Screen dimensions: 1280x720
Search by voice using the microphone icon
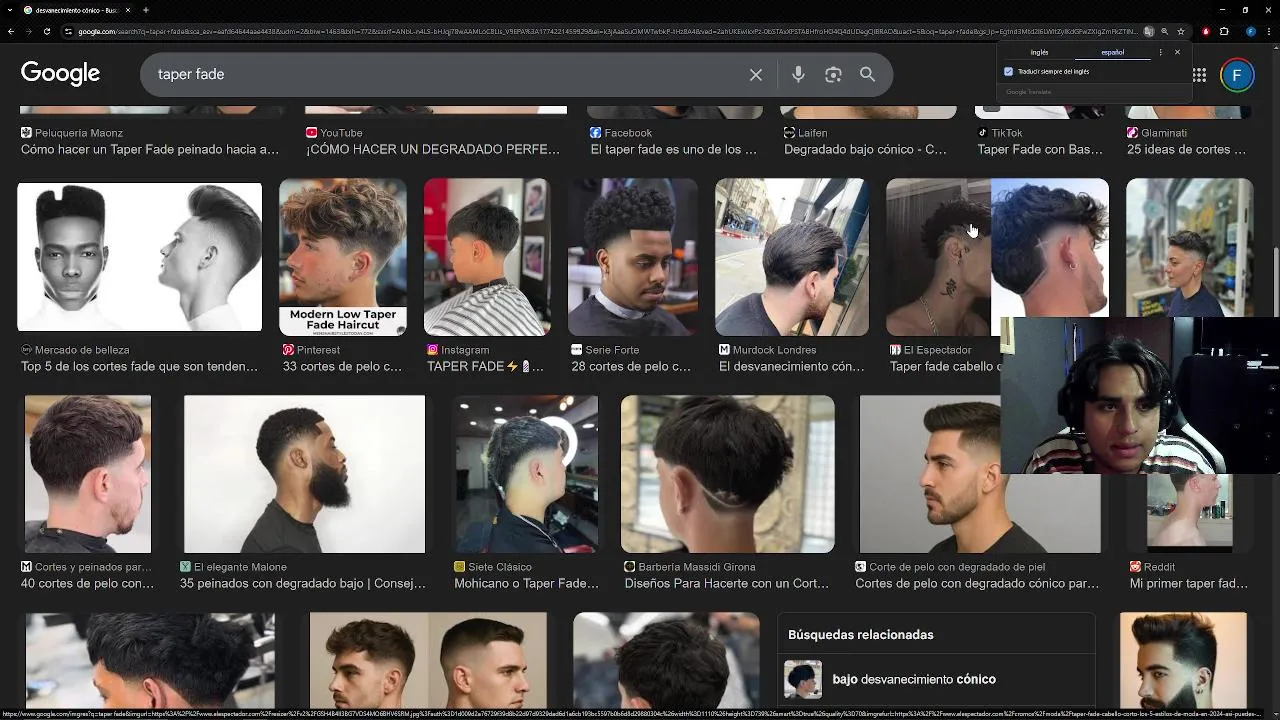point(798,75)
